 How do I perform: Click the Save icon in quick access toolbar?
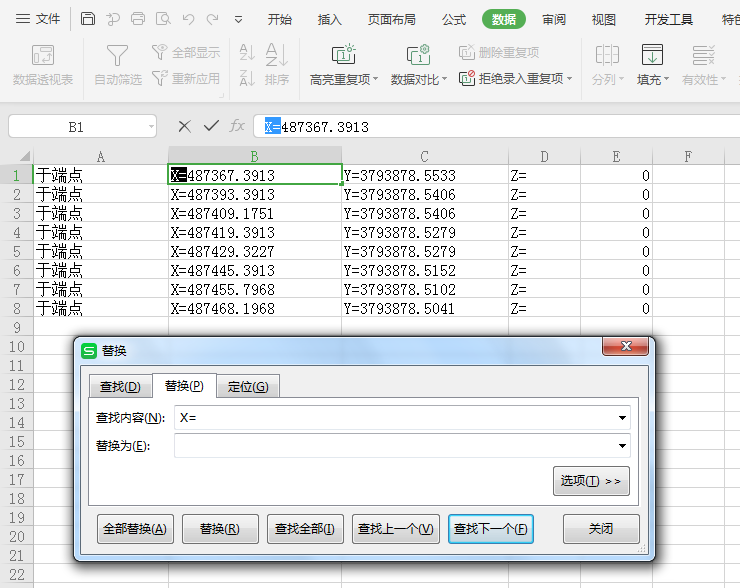click(88, 19)
